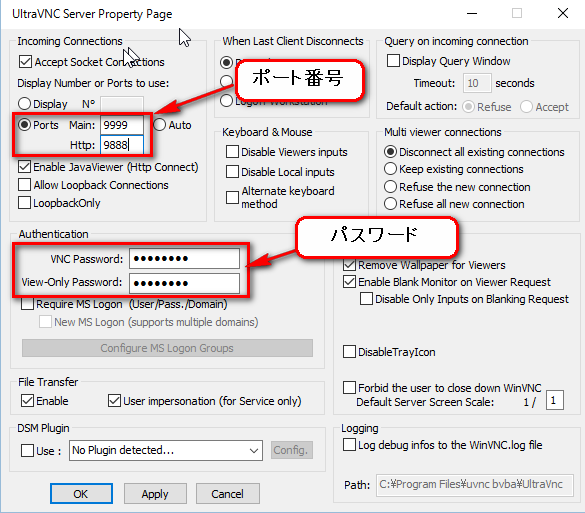Enable Log debug infos to WinVNC.log file
Screen dimensions: 585x513
pos(349,445)
